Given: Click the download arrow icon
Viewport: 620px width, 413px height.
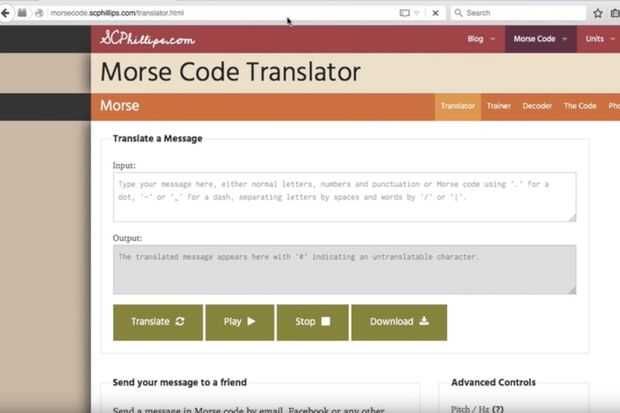Looking at the screenshot, I should [424, 321].
